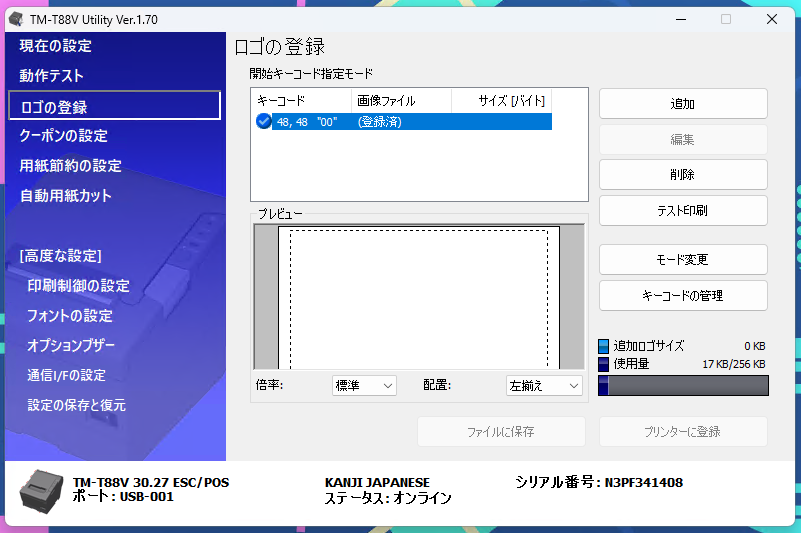Click the モード変更 button

tap(683, 260)
